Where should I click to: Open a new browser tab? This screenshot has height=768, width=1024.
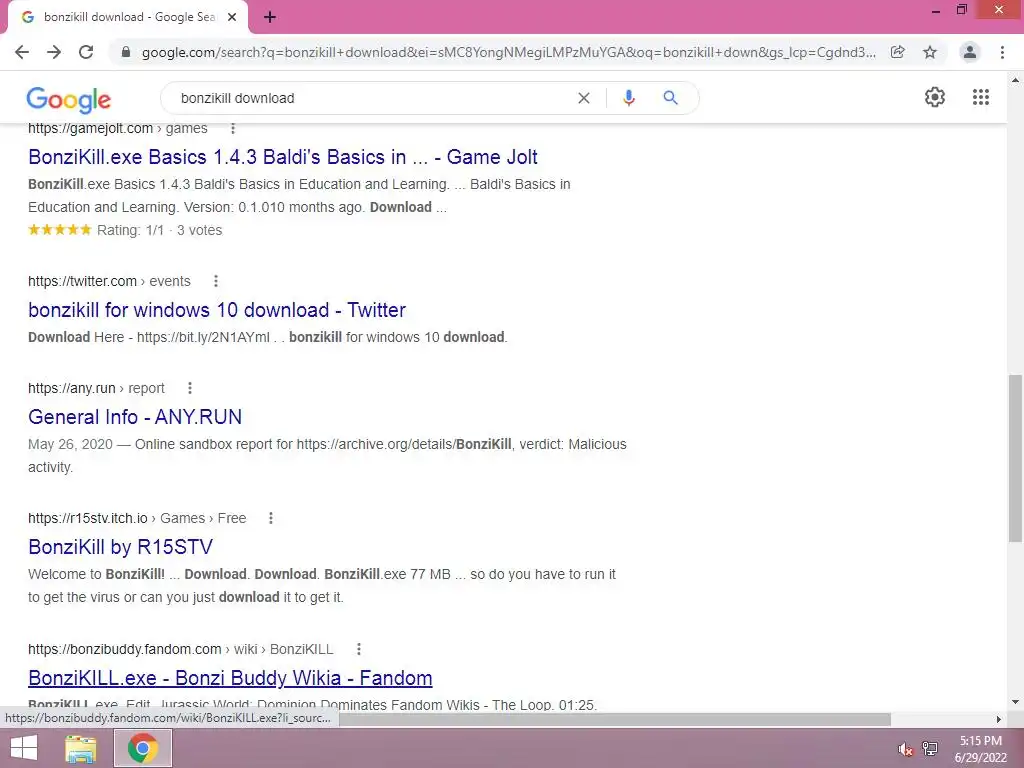(x=270, y=18)
